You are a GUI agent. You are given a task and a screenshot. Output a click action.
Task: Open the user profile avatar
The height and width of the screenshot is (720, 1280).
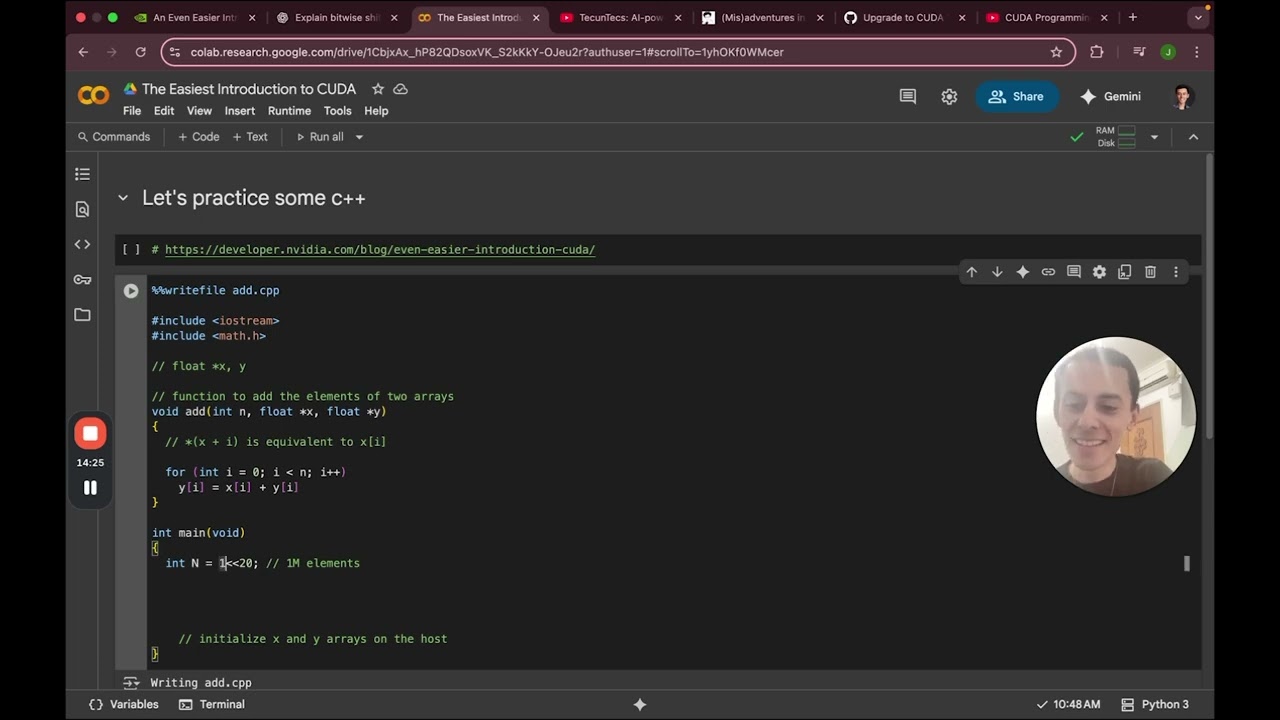click(x=1183, y=97)
